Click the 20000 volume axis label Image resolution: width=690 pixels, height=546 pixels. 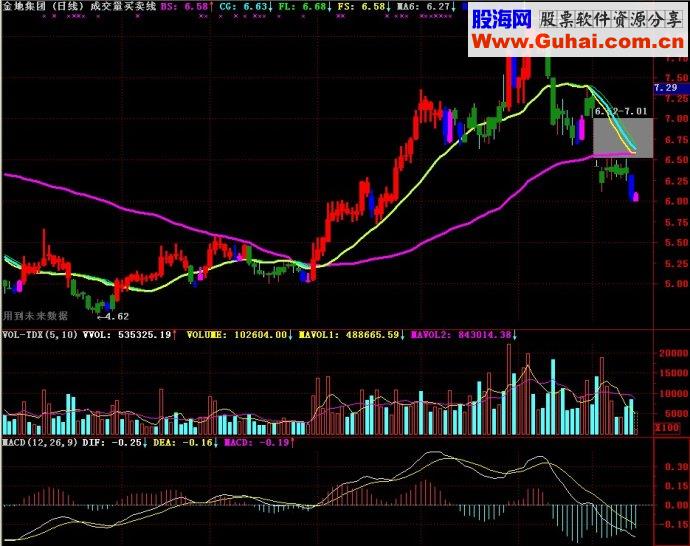[x=673, y=353]
